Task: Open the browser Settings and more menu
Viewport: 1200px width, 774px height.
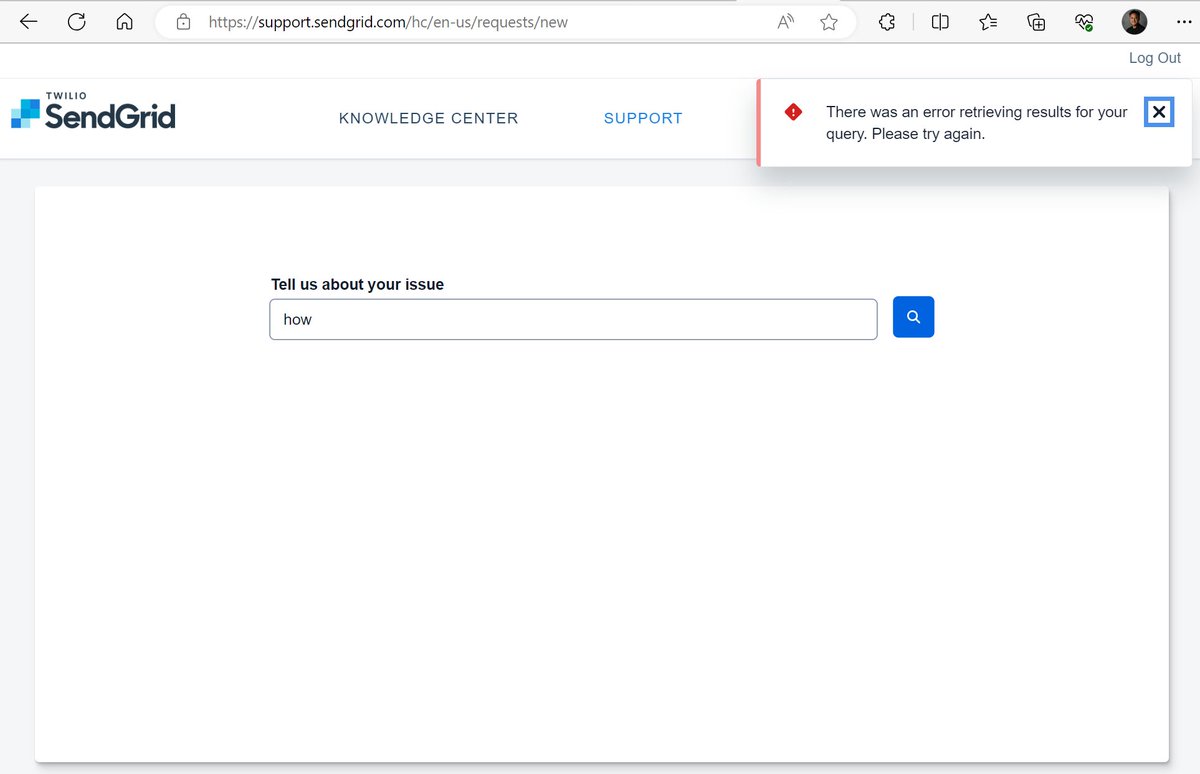Action: [1184, 22]
